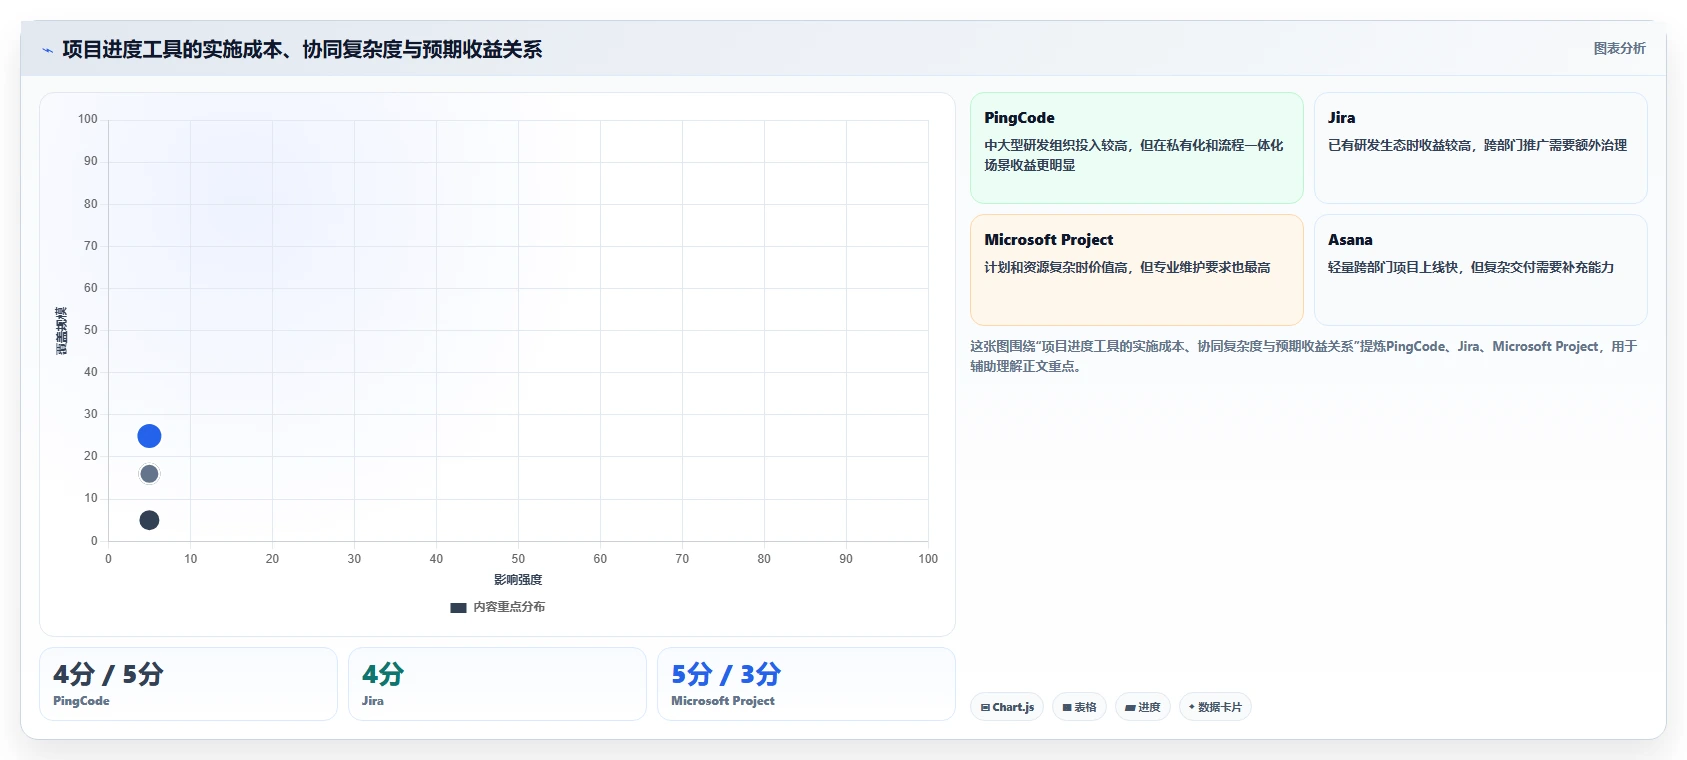
Task: Click the 影响强度 x-axis title
Action: pos(518,580)
